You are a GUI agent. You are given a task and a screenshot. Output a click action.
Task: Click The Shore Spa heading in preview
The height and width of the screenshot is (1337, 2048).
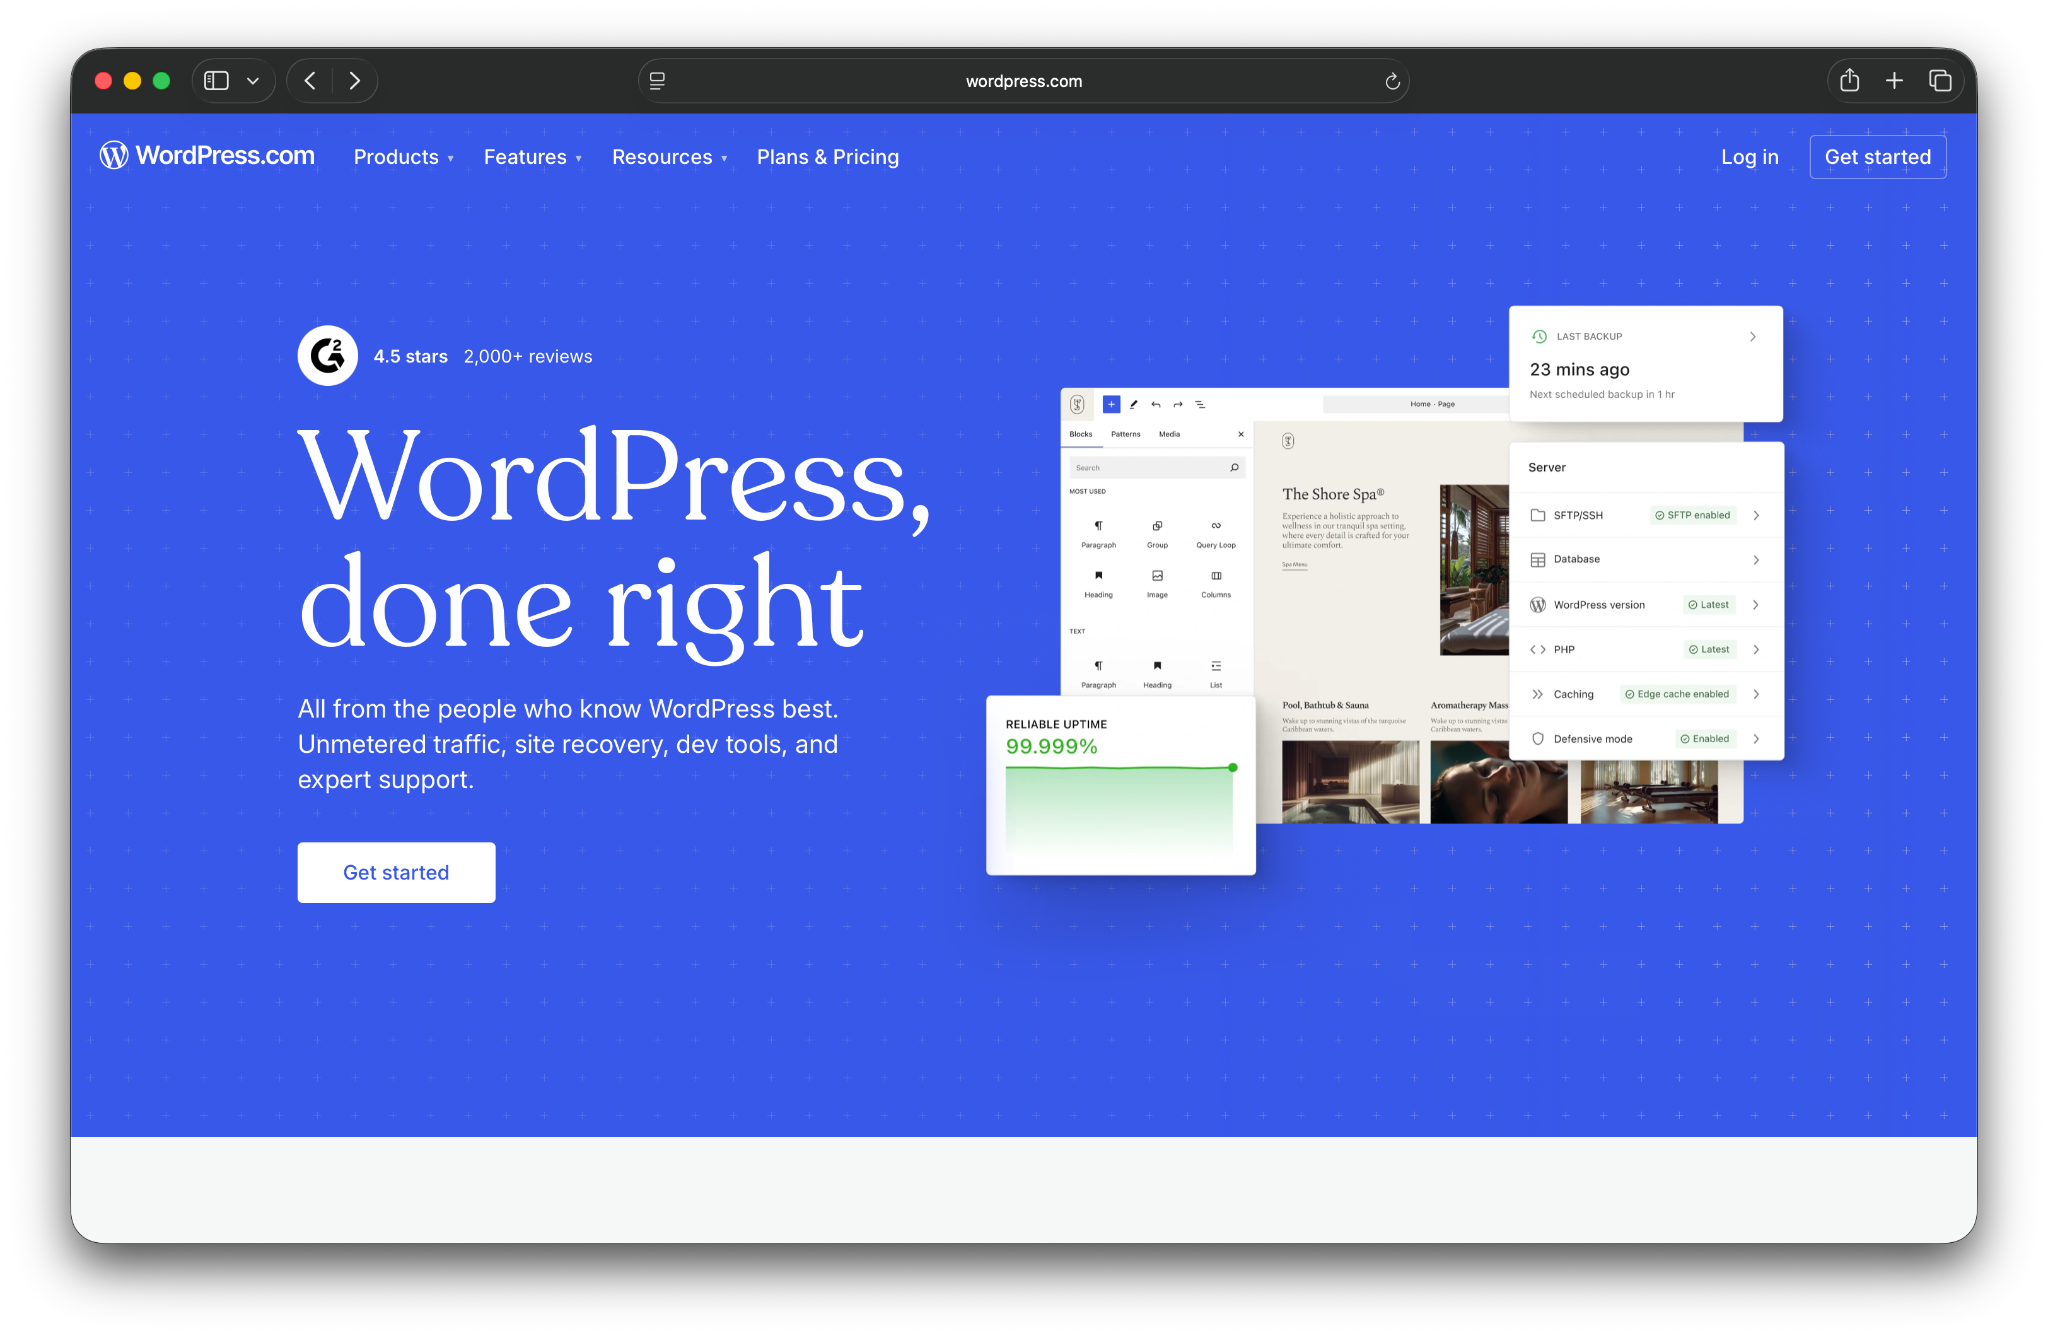click(1333, 494)
